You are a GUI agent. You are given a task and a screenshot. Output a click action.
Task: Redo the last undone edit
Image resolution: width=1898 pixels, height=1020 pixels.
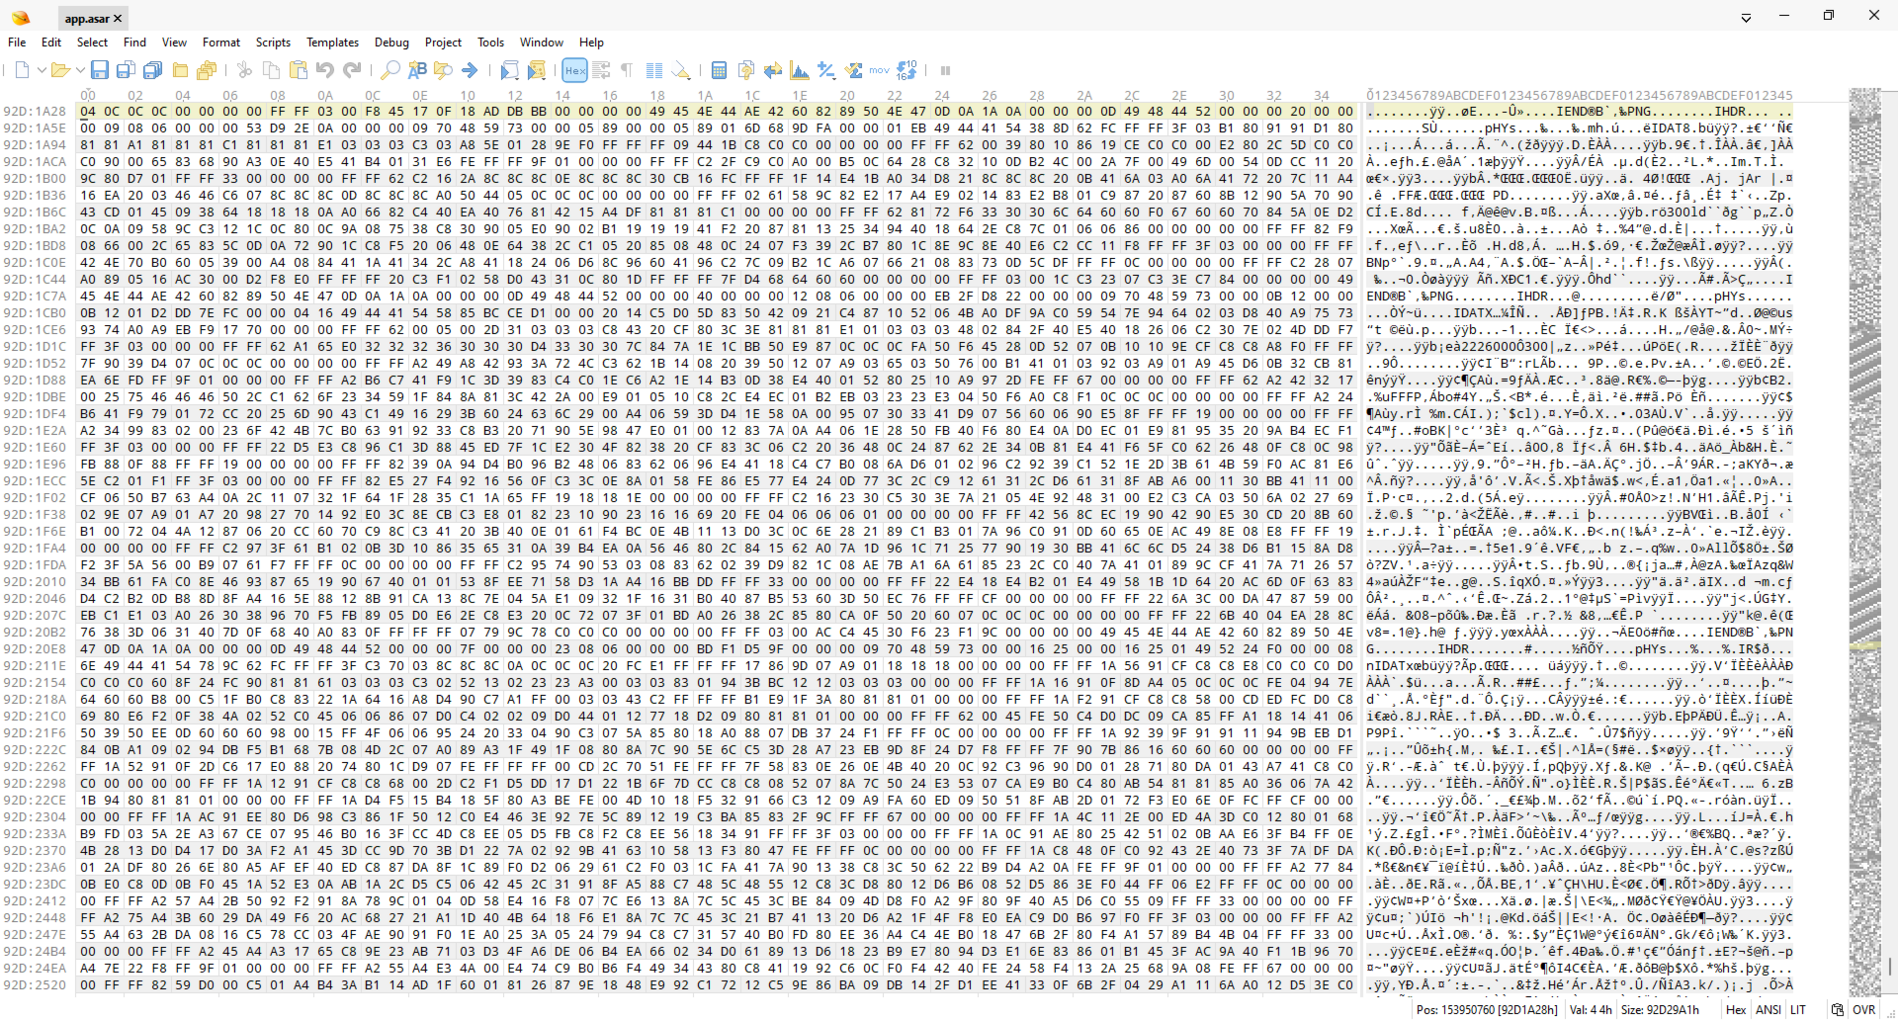tap(352, 70)
